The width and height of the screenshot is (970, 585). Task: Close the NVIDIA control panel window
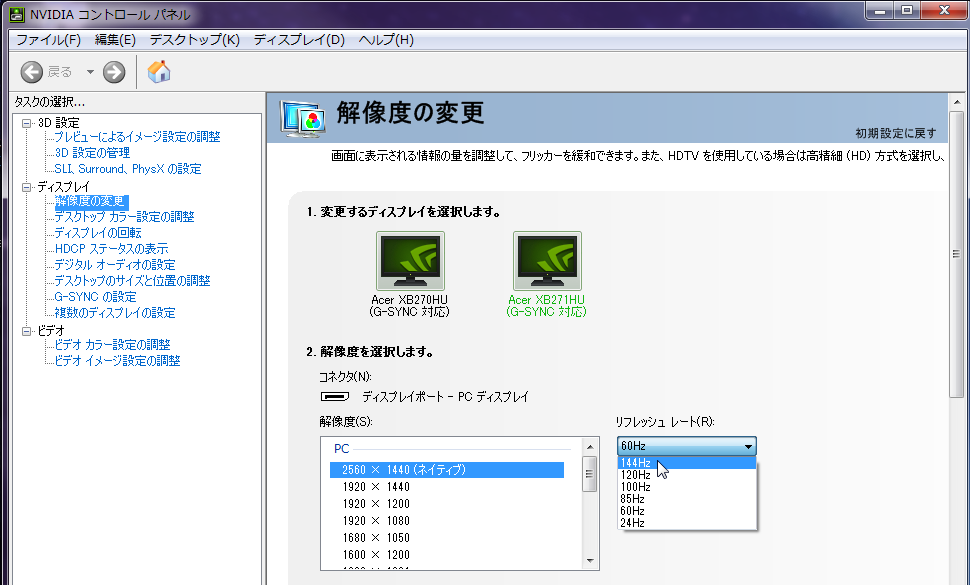click(x=944, y=11)
